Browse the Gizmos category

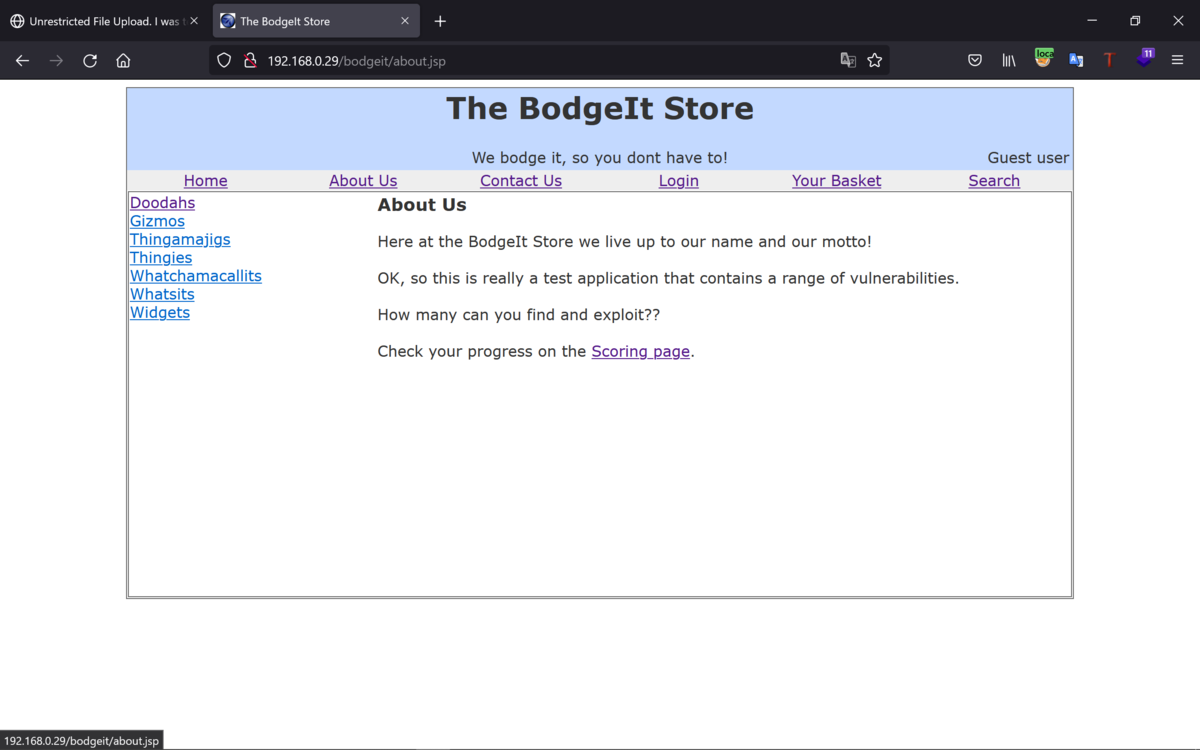pos(157,221)
